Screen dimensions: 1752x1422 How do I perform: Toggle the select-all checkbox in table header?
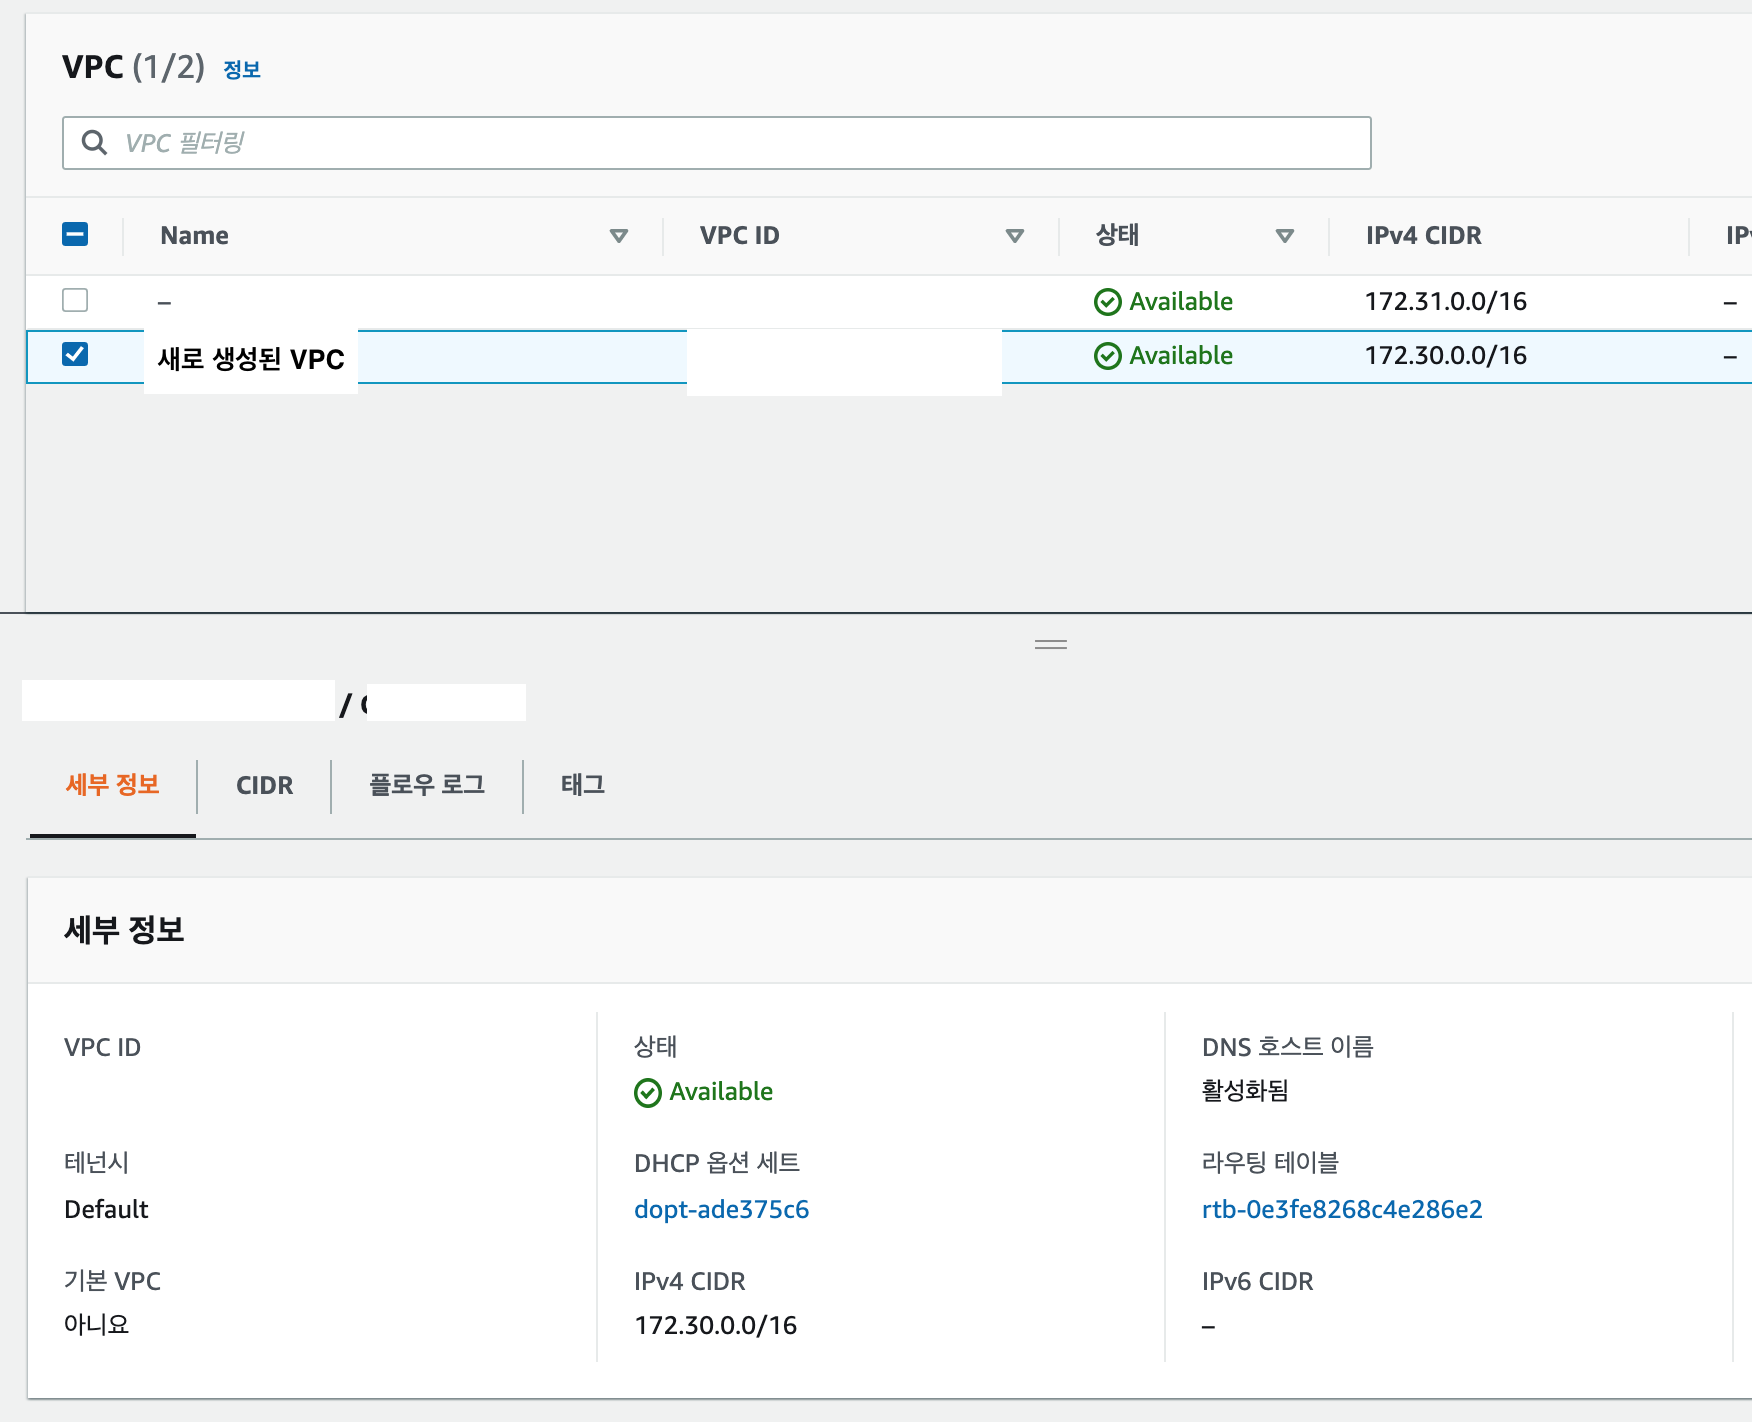[x=75, y=234]
